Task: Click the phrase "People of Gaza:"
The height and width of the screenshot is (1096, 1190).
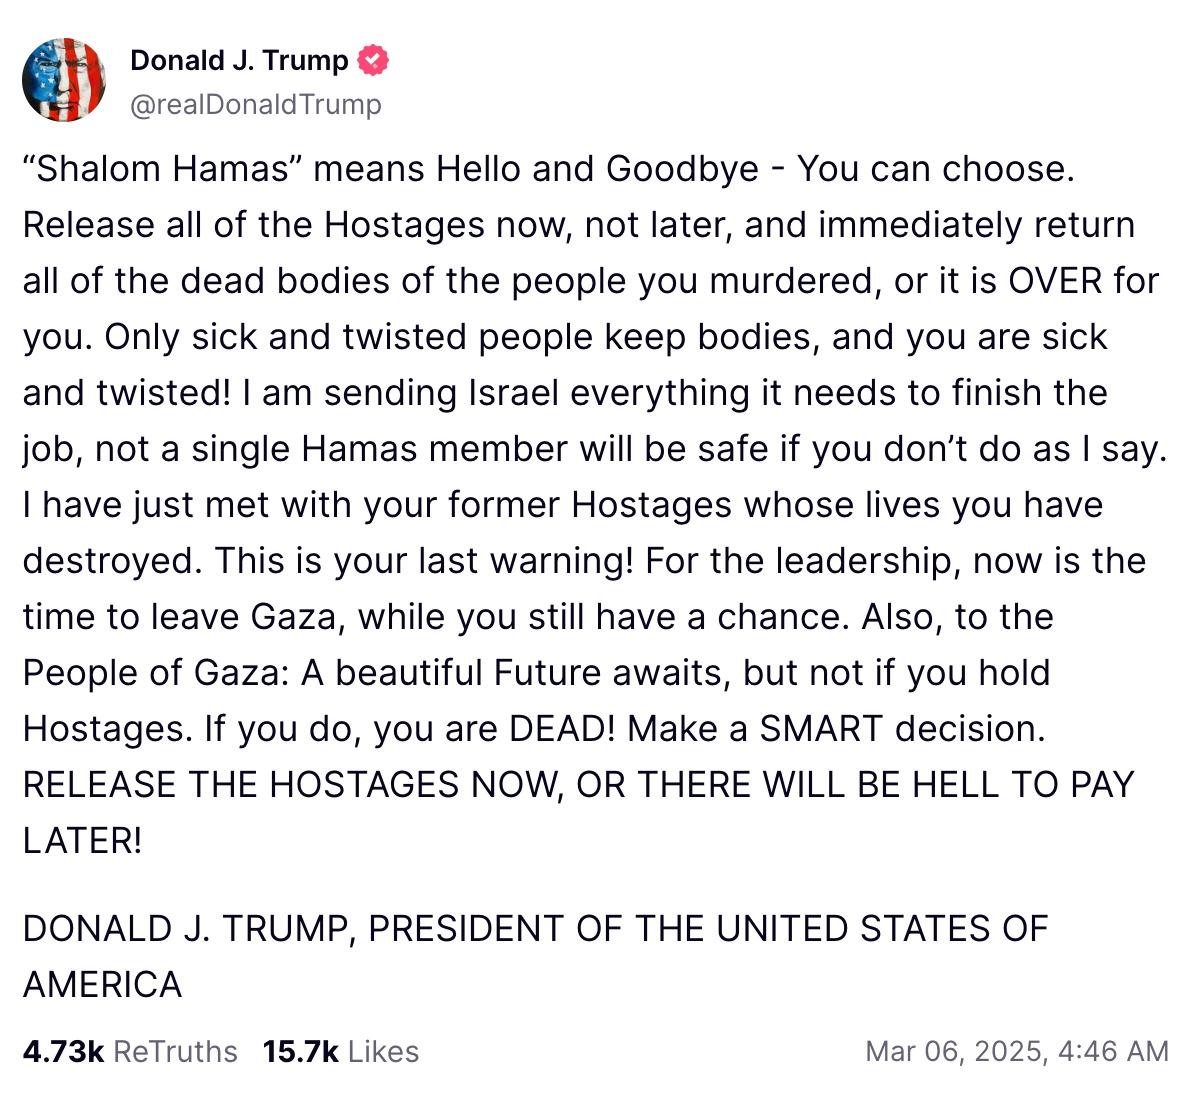Action: [x=156, y=673]
